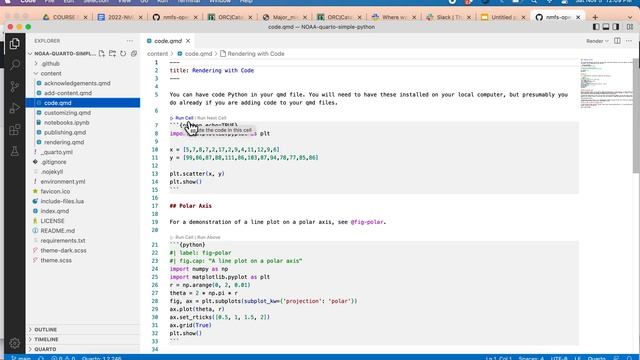Click the main git branch status item
The width and height of the screenshot is (640, 360).
[x=21, y=358]
